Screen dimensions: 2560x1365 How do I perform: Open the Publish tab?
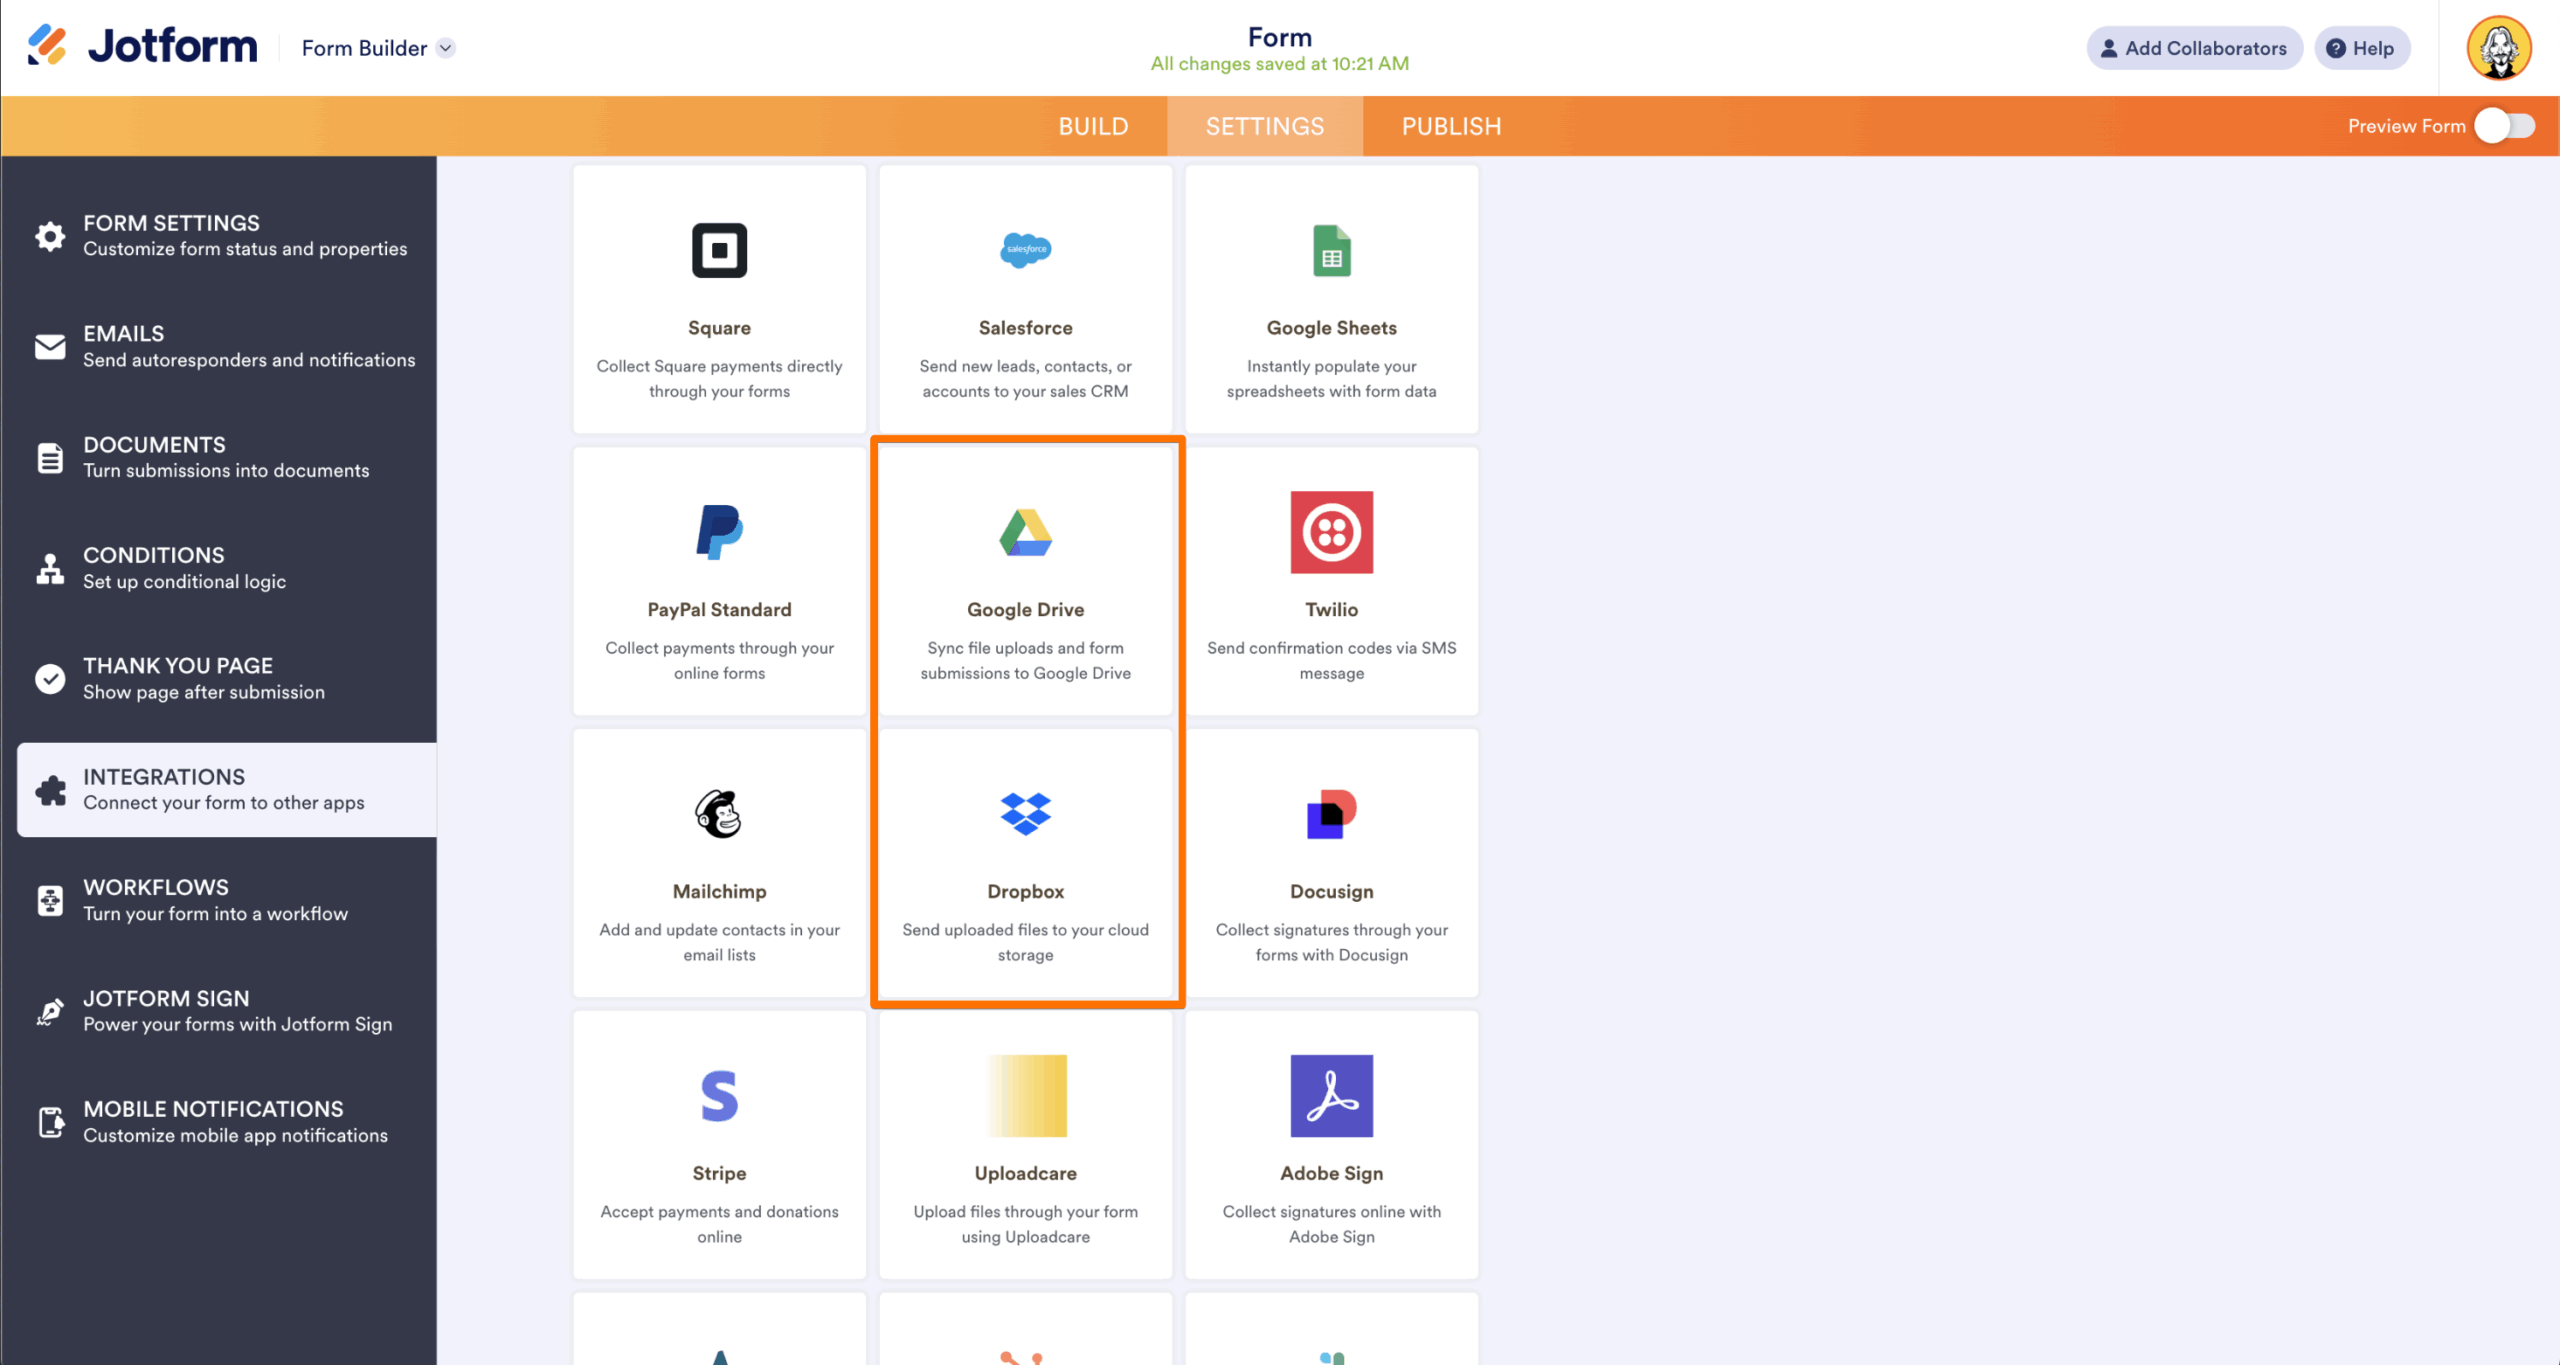[1451, 125]
